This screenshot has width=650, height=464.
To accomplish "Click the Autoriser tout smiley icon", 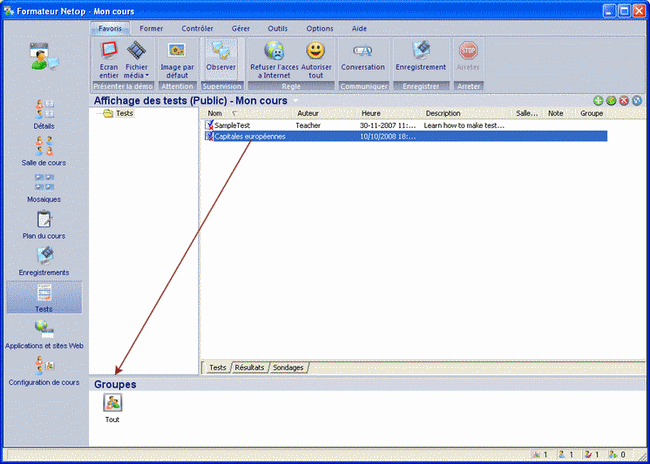I will (x=316, y=51).
